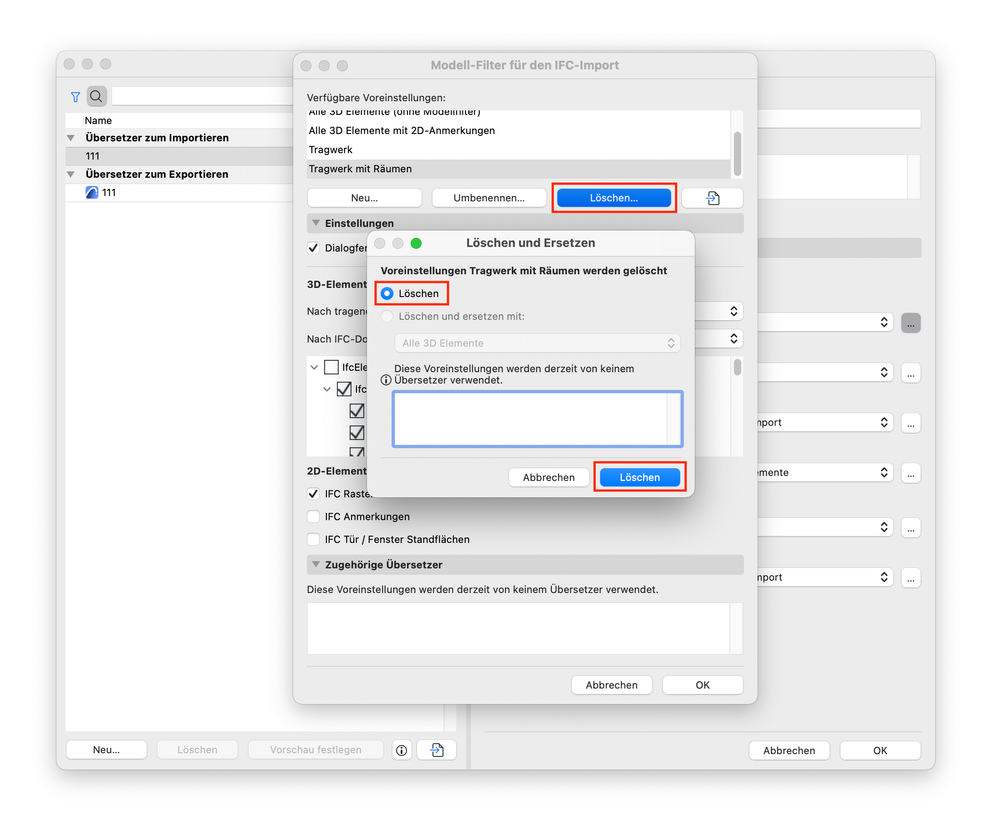
Task: Click the search magnifier icon
Action: tap(96, 96)
